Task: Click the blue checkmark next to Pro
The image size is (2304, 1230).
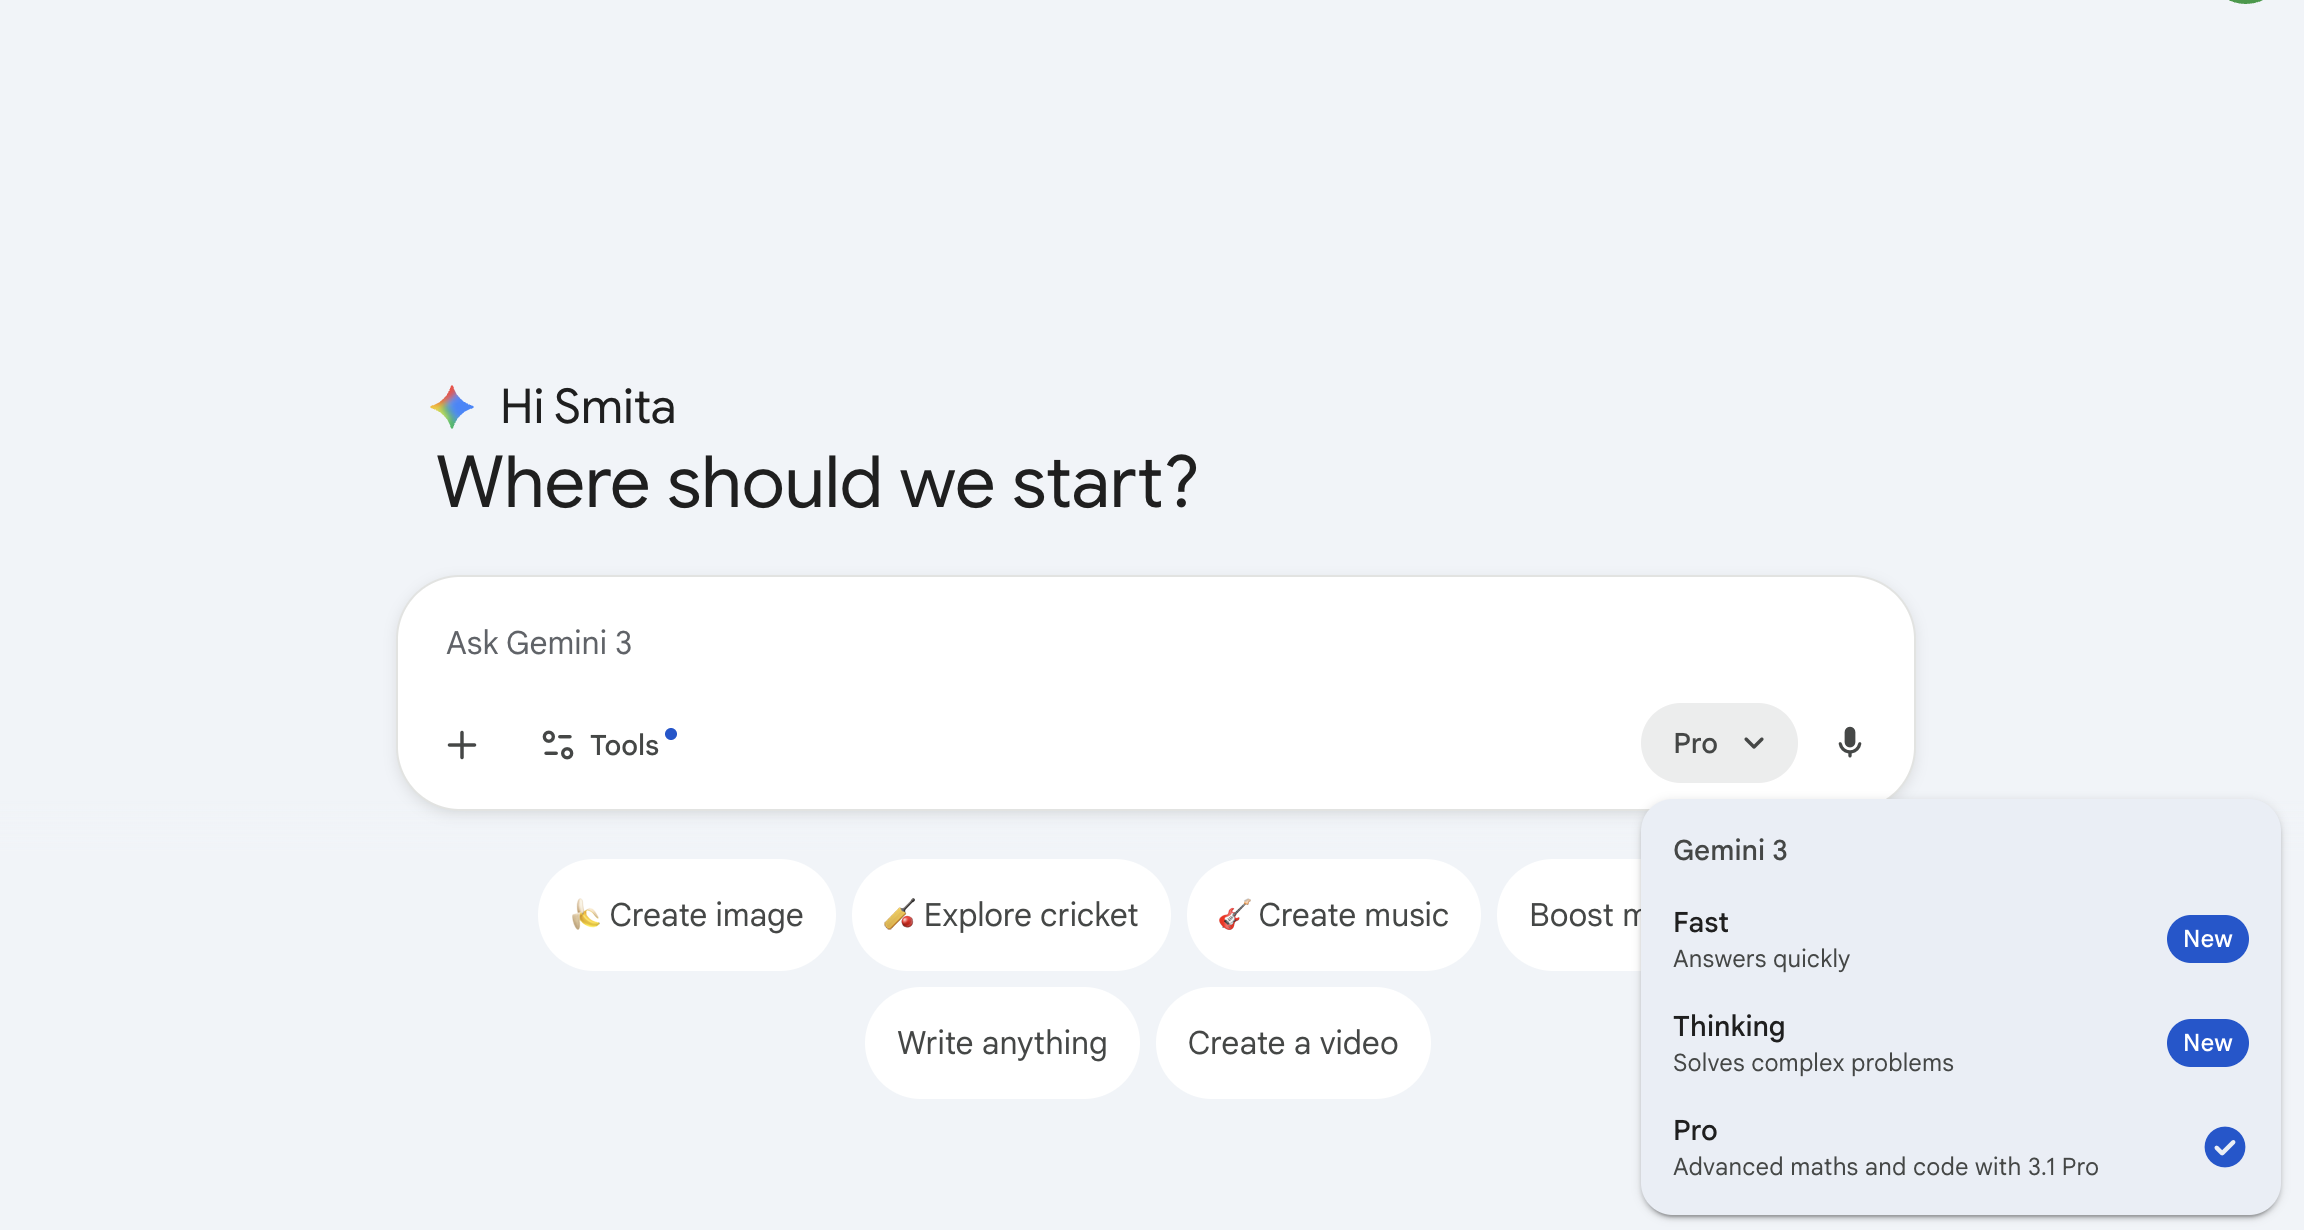Action: 2225,1147
